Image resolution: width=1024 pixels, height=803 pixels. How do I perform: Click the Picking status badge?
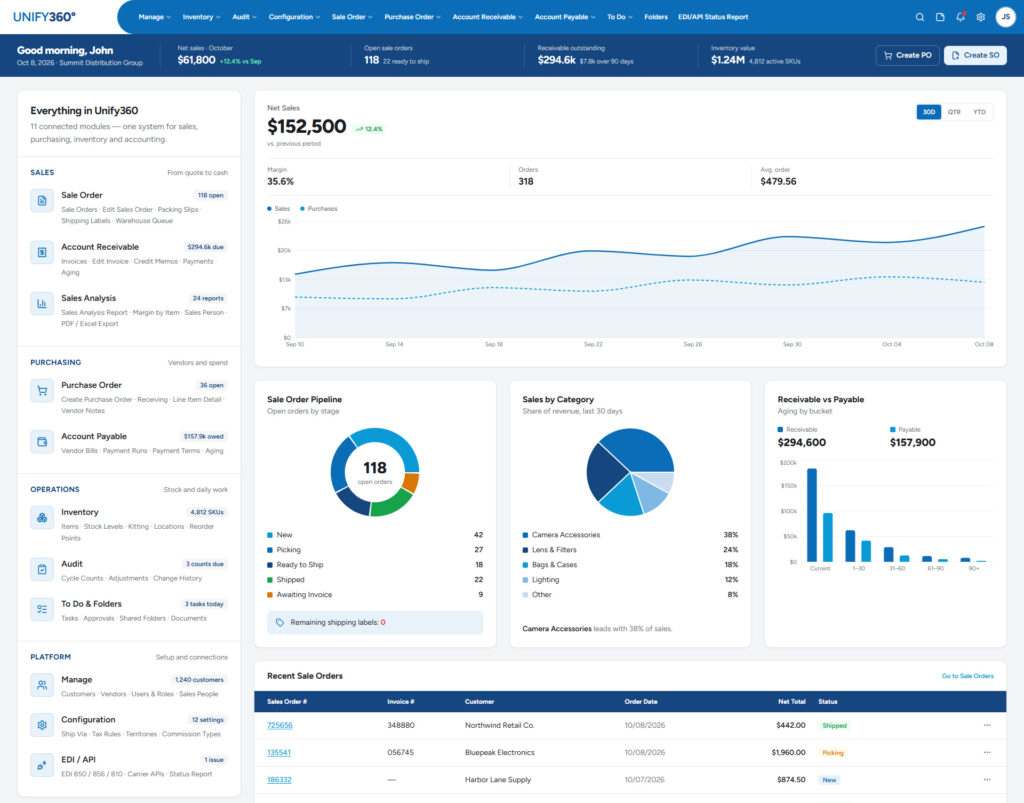tap(833, 753)
